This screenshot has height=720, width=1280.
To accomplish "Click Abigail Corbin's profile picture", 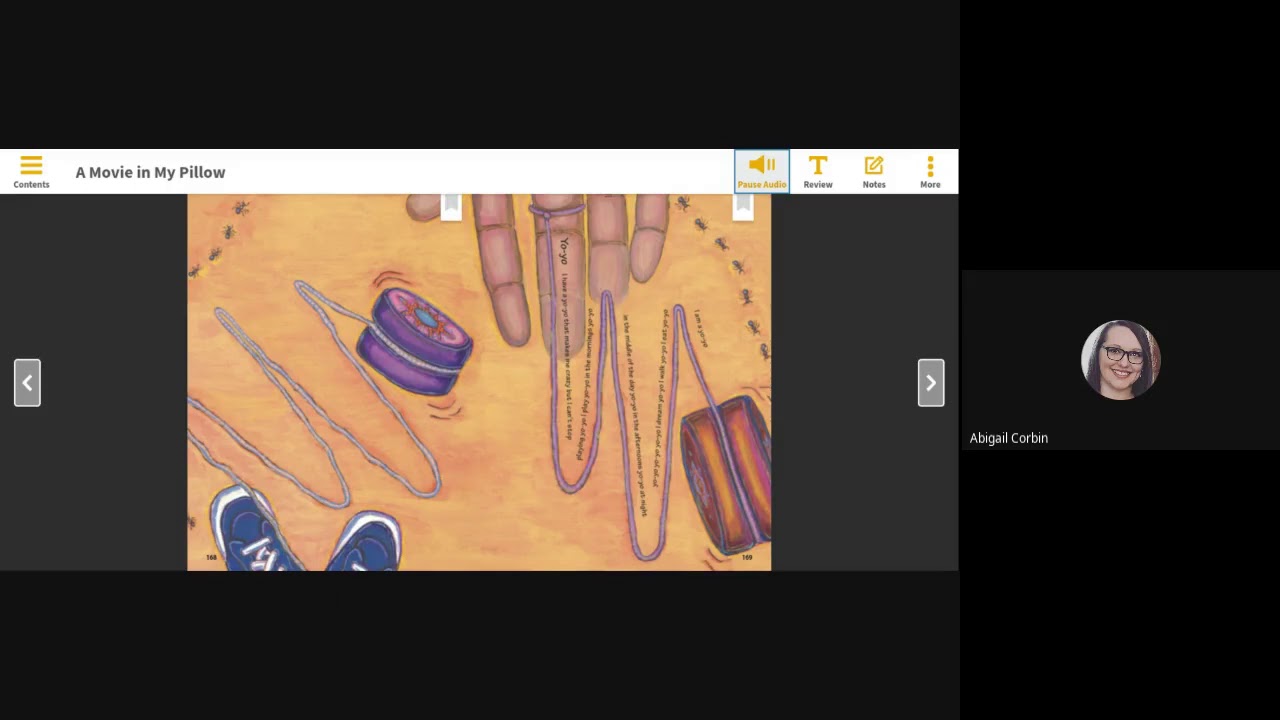I will [x=1120, y=360].
